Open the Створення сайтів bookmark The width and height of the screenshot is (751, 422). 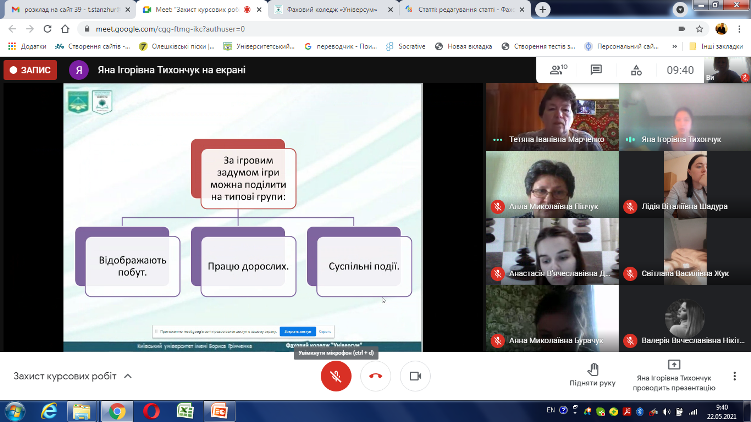click(92, 46)
